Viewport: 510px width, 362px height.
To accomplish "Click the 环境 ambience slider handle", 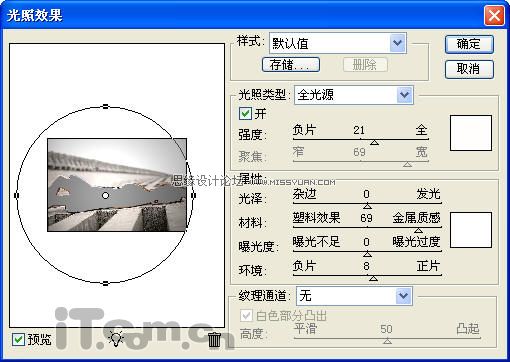I will [x=374, y=278].
